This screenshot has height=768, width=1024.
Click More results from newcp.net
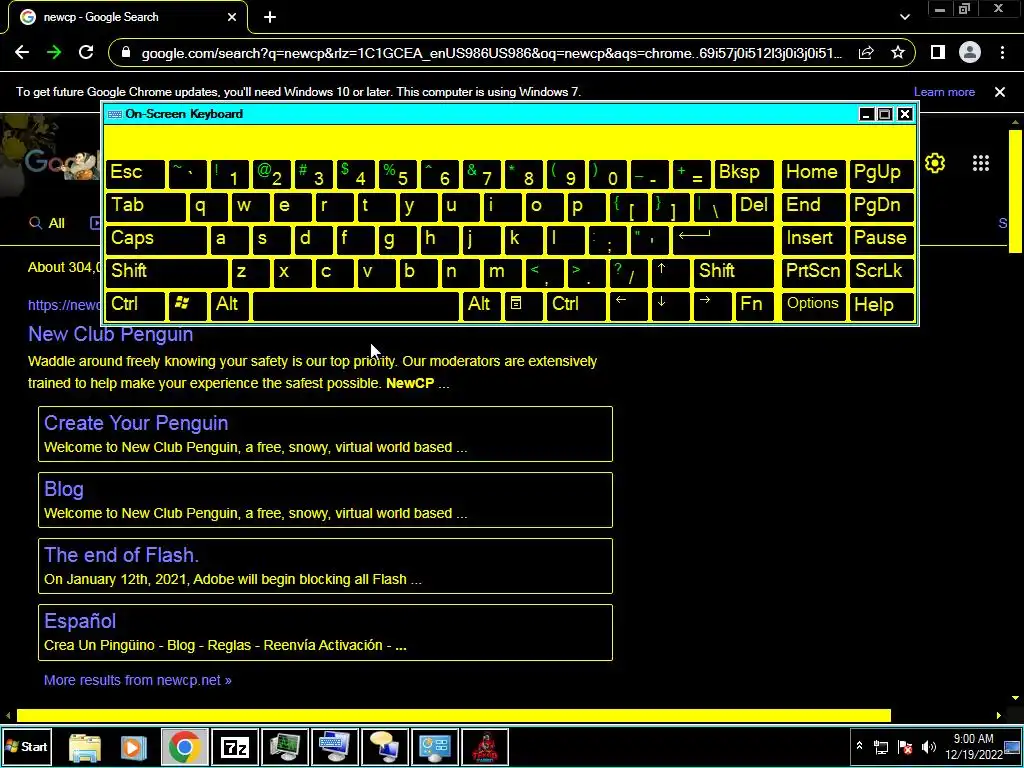(x=138, y=680)
